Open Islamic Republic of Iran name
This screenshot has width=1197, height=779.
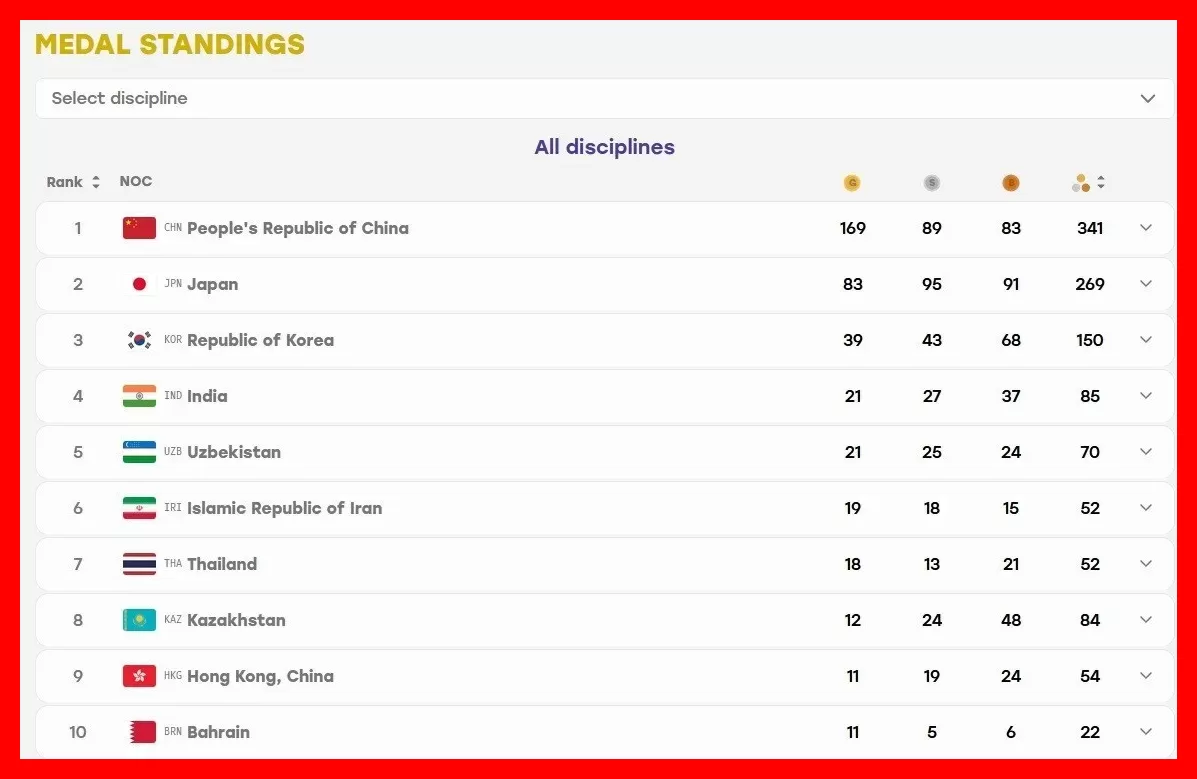click(285, 508)
